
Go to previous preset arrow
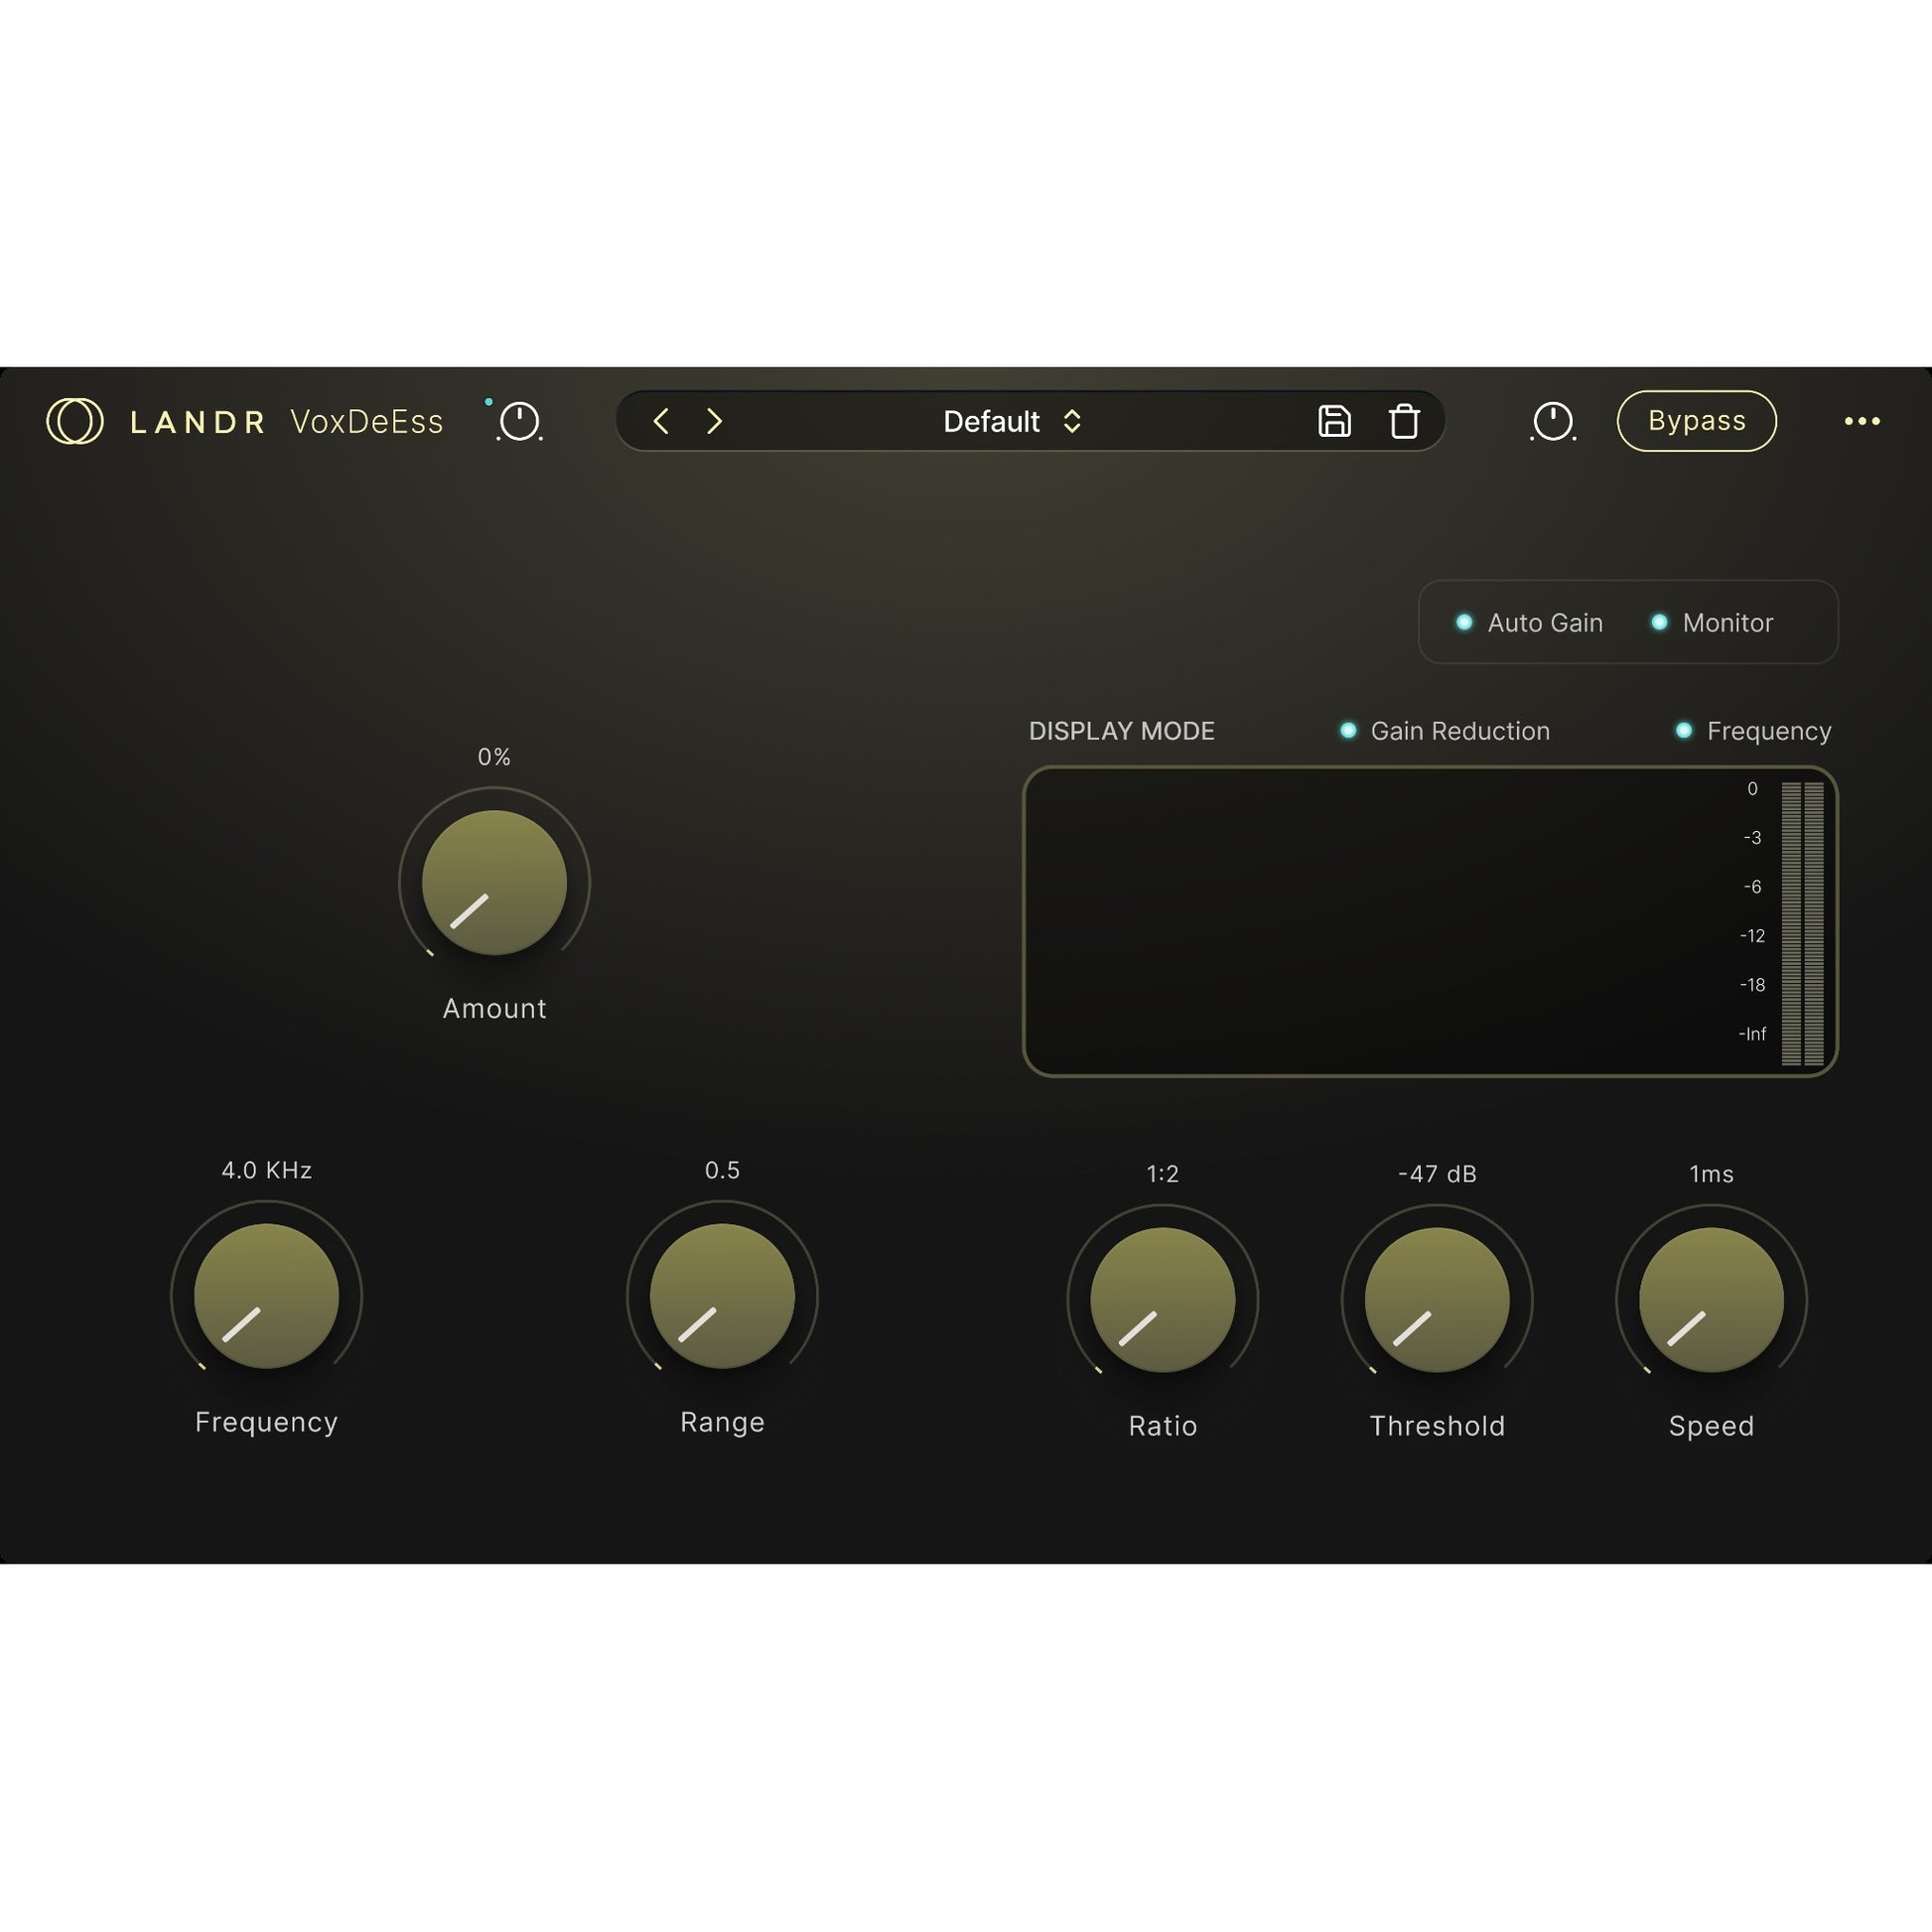[661, 421]
